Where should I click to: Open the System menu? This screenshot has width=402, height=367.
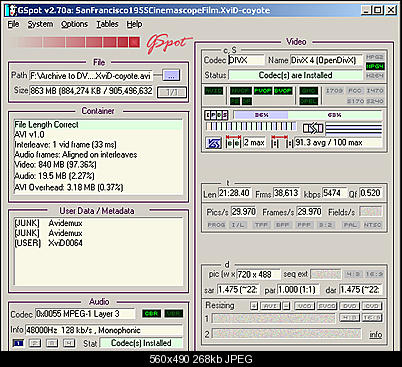click(x=40, y=24)
